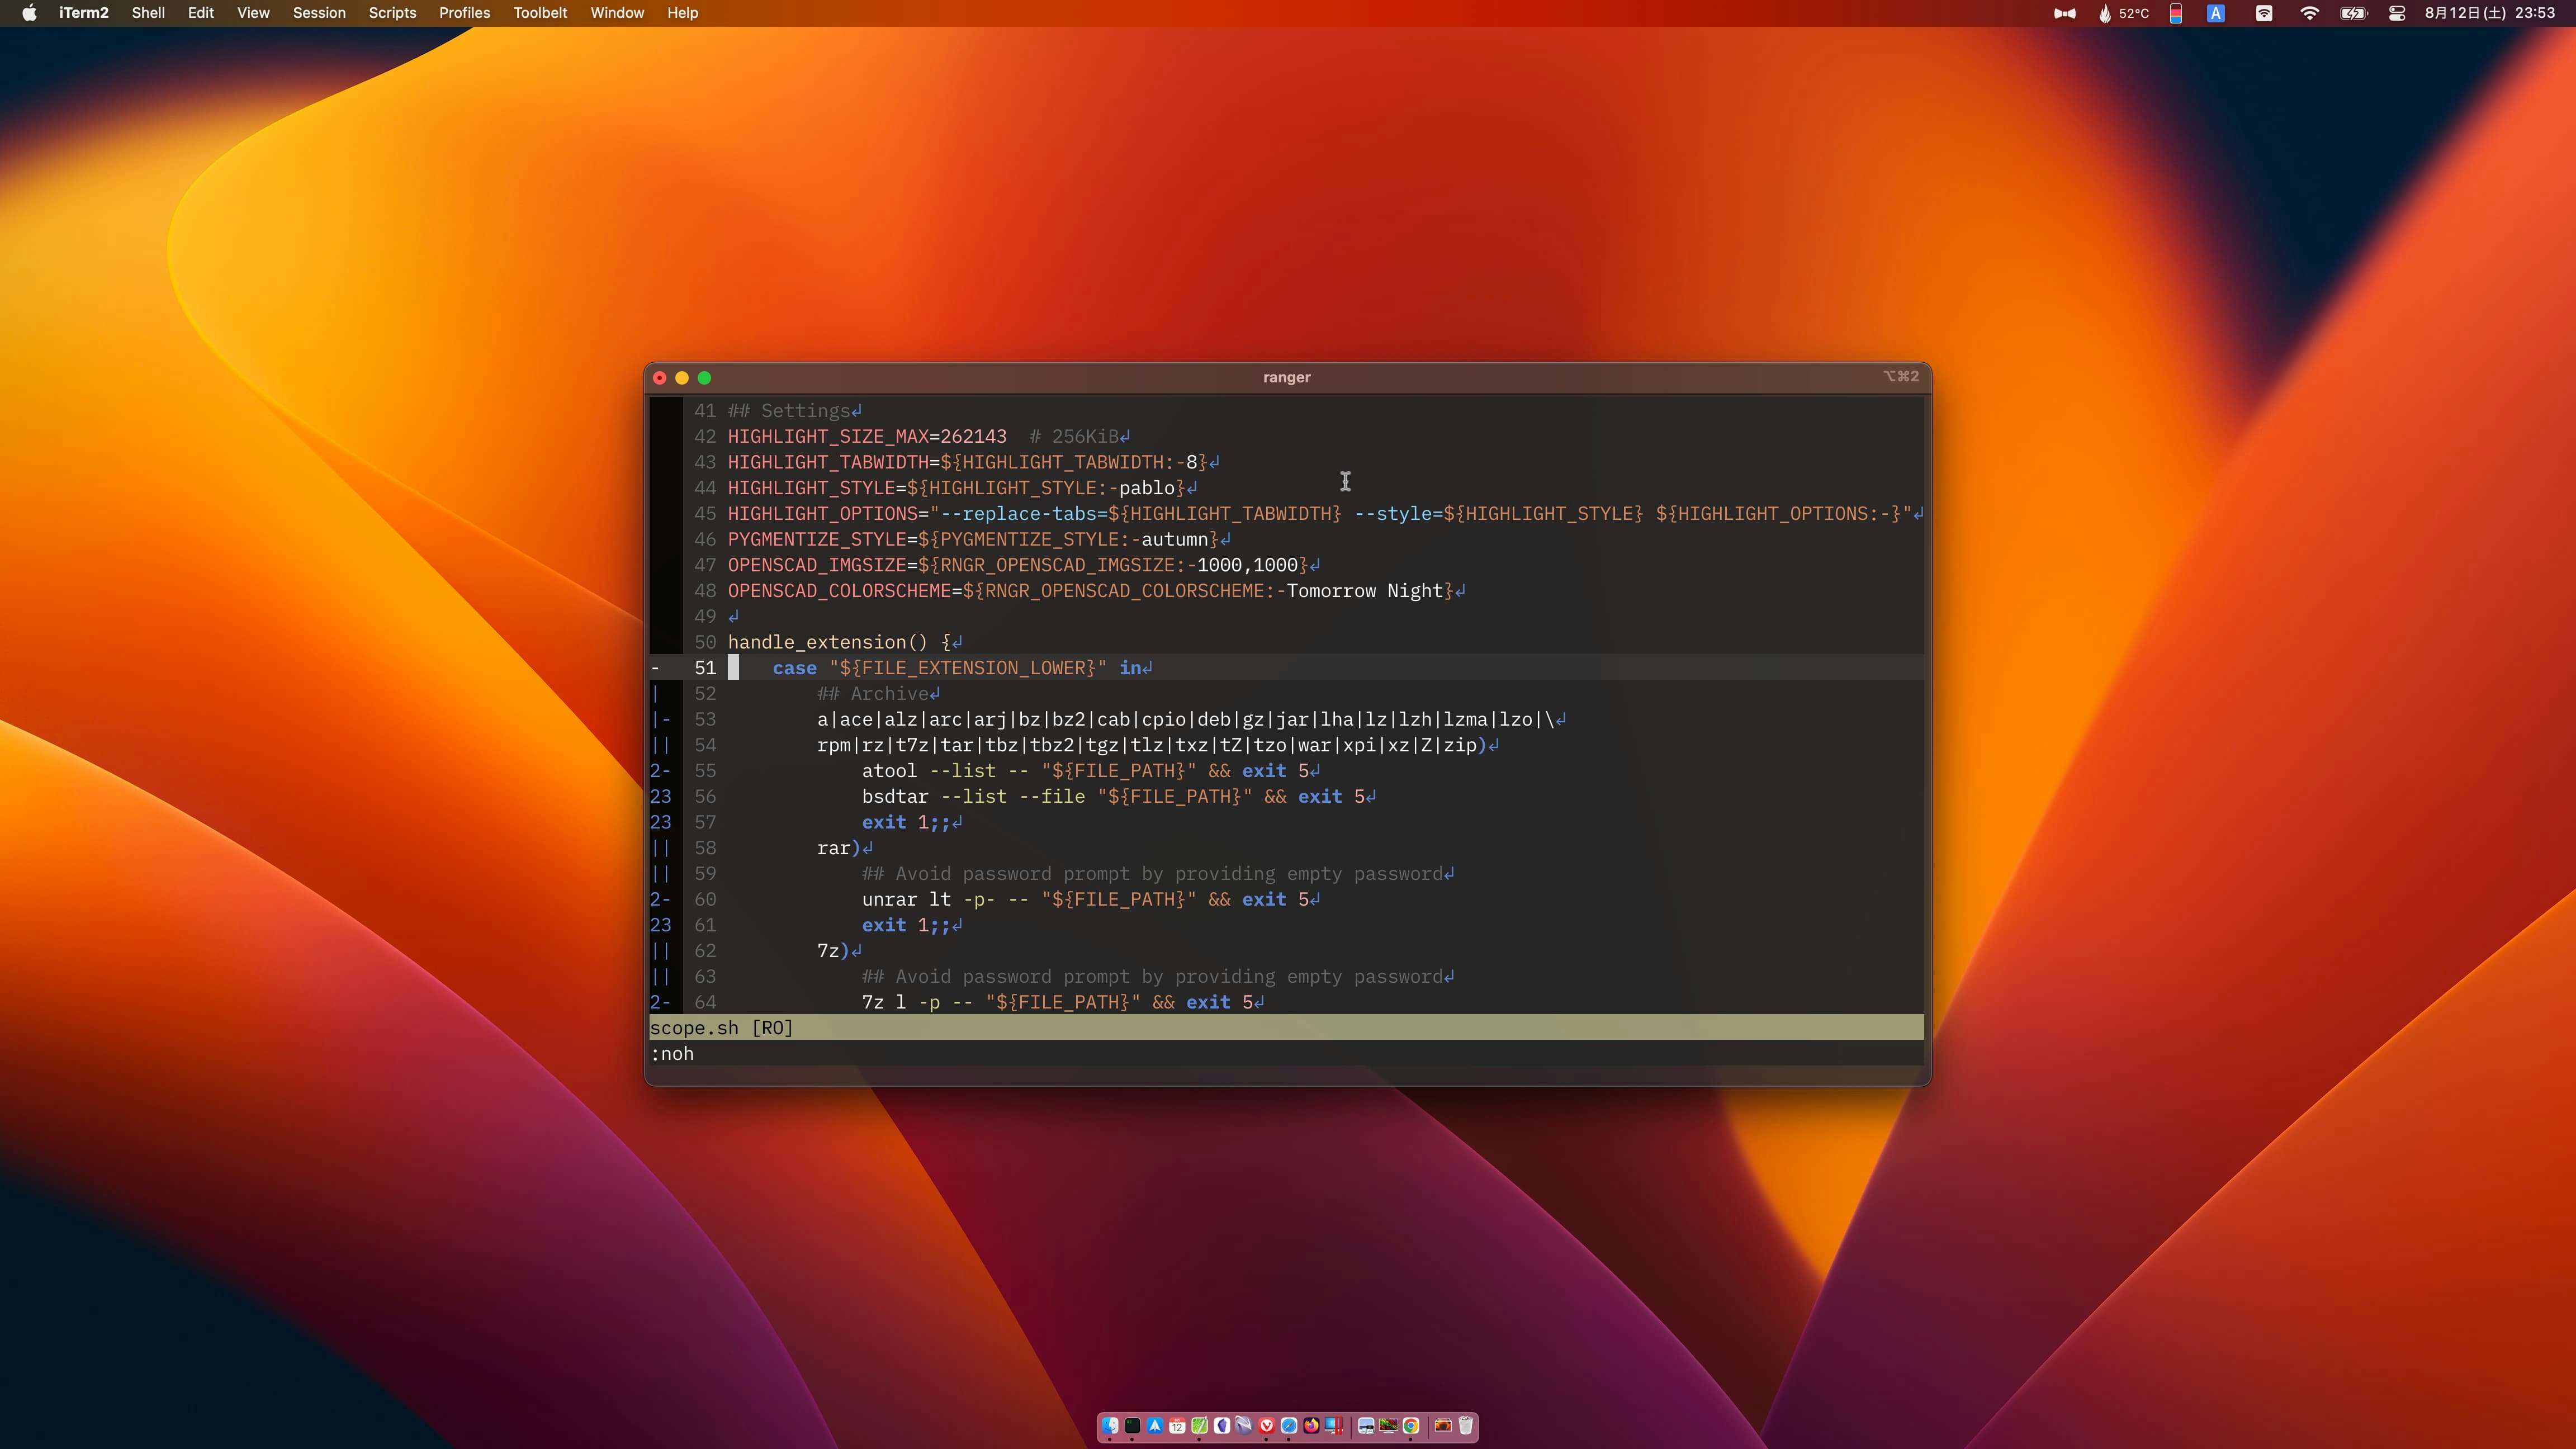This screenshot has width=2576, height=1449.
Task: Open the Trash in the Dock
Action: coord(1466,1425)
